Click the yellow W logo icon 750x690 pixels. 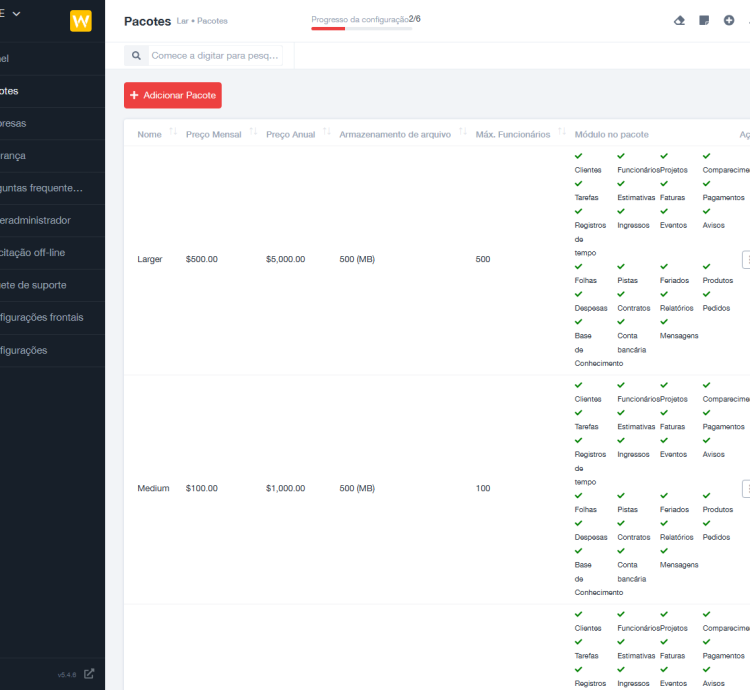point(81,21)
